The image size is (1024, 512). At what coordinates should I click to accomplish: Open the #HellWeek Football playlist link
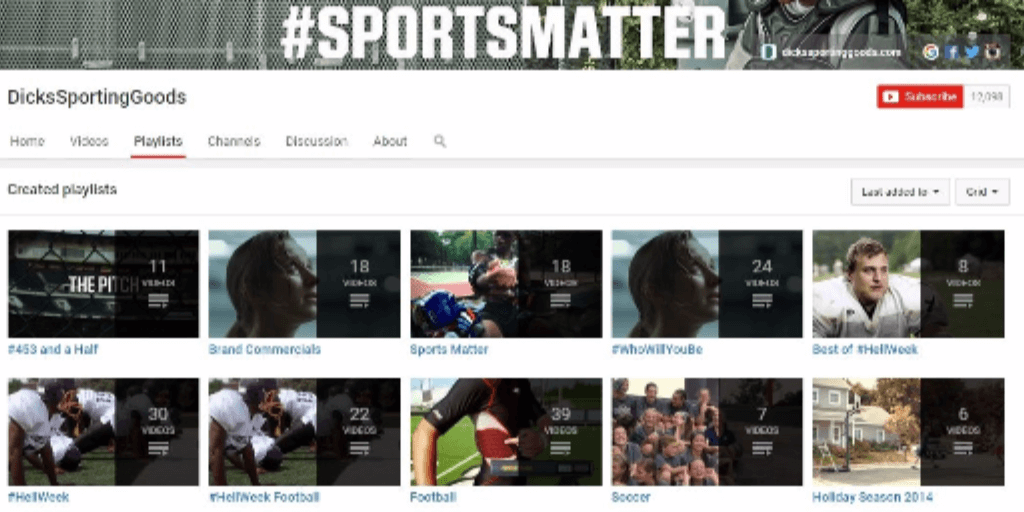click(x=264, y=497)
